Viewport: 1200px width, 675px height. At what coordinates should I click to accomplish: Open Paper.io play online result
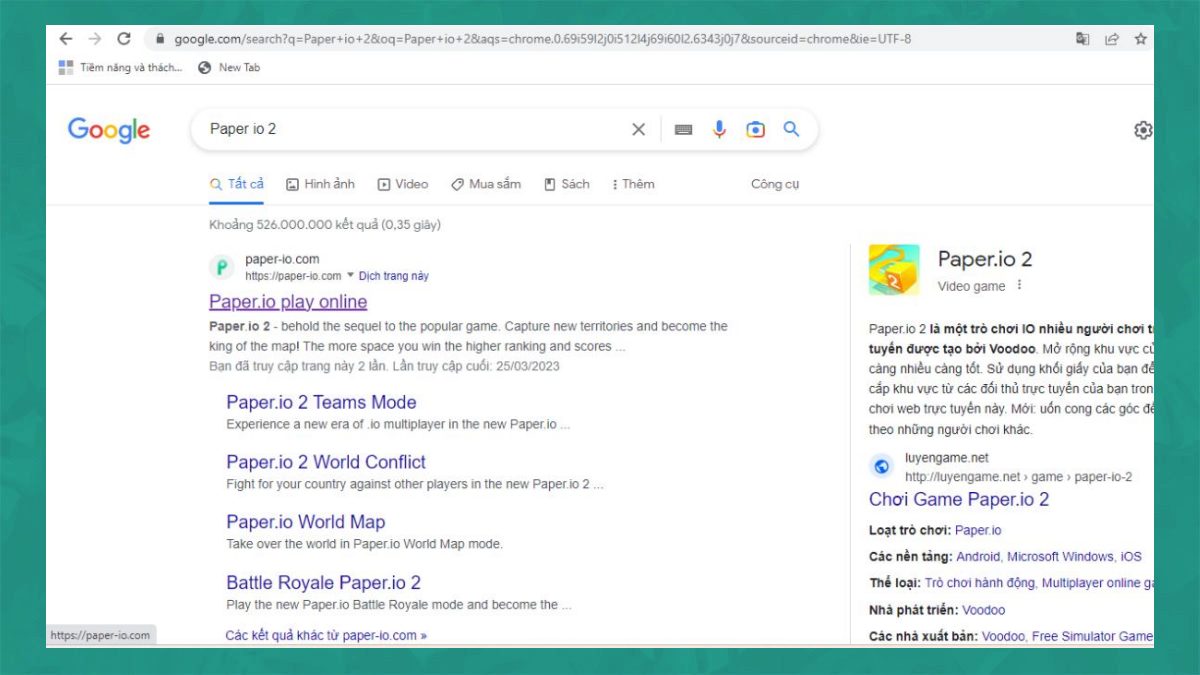(288, 302)
